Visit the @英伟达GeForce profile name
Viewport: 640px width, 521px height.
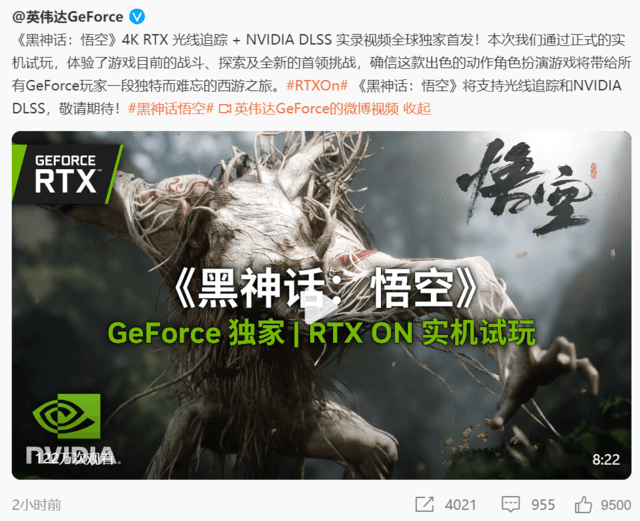[x=67, y=17]
